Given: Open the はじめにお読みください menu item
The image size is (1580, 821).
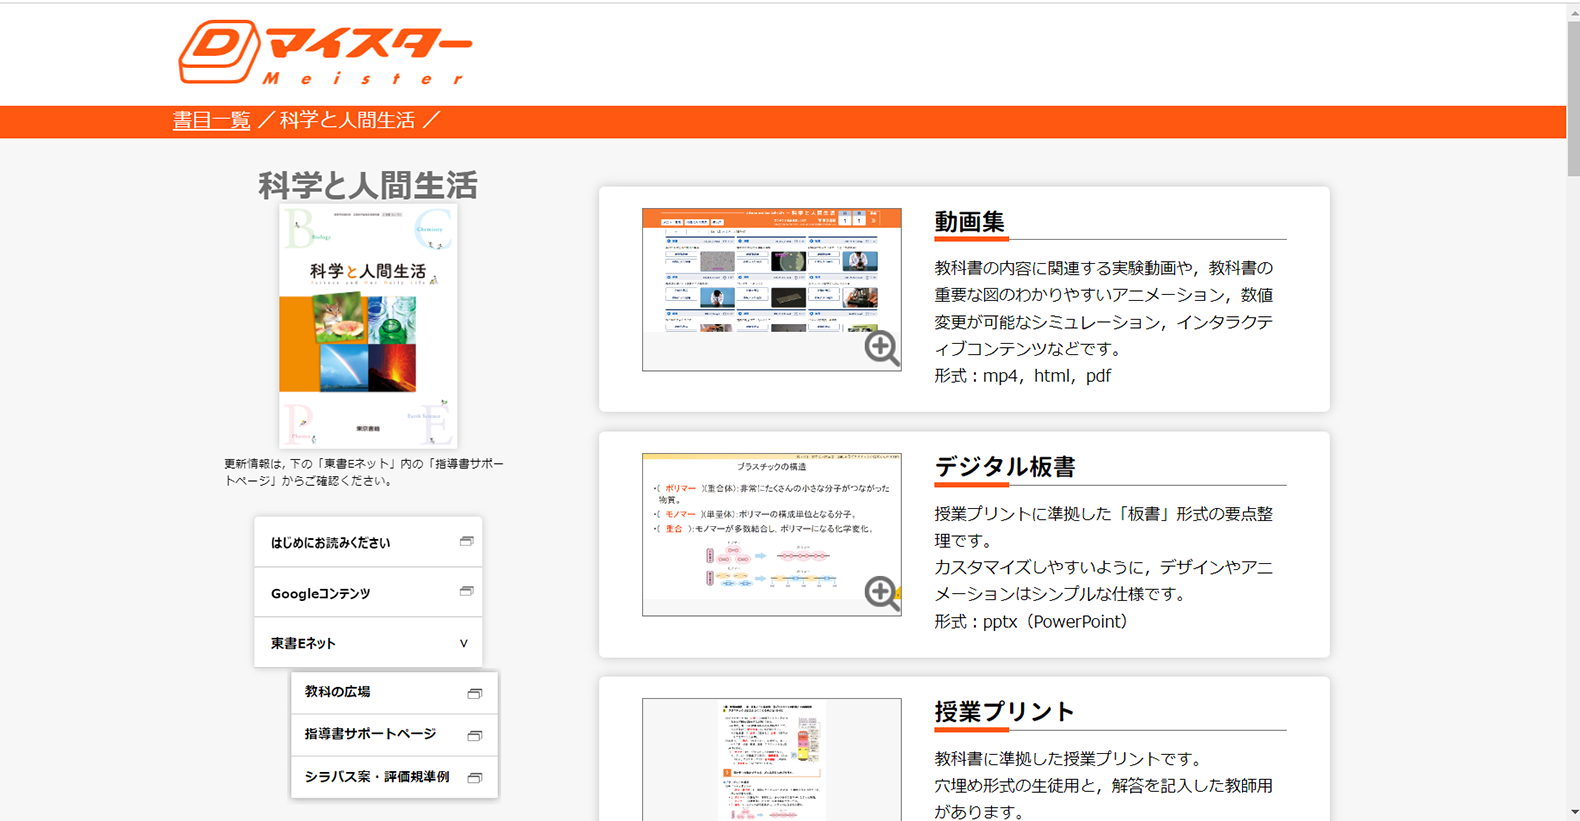Looking at the screenshot, I should click(x=331, y=543).
